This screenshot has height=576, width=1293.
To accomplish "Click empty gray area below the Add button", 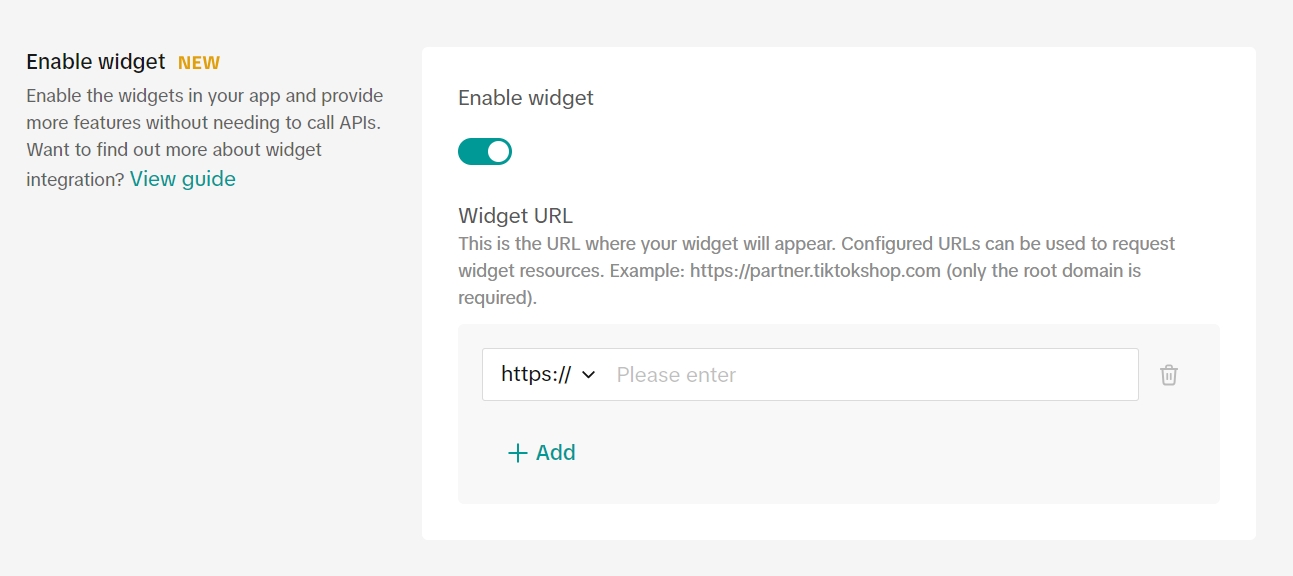I will (838, 486).
